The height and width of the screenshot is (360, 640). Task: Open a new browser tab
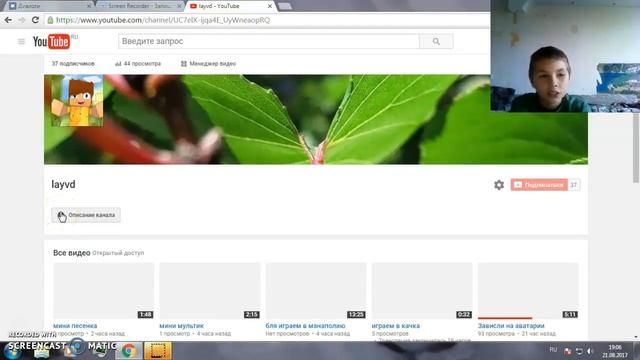284,6
